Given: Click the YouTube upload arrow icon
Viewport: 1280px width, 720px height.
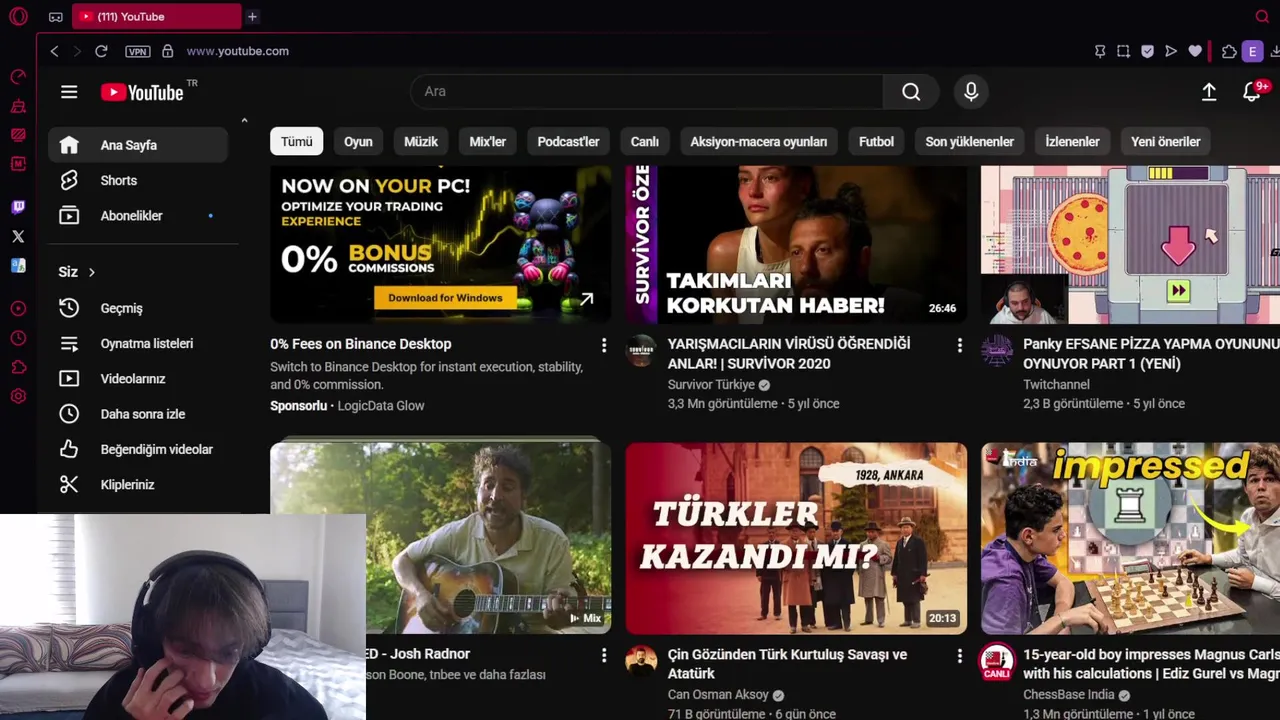Looking at the screenshot, I should pyautogui.click(x=1209, y=92).
